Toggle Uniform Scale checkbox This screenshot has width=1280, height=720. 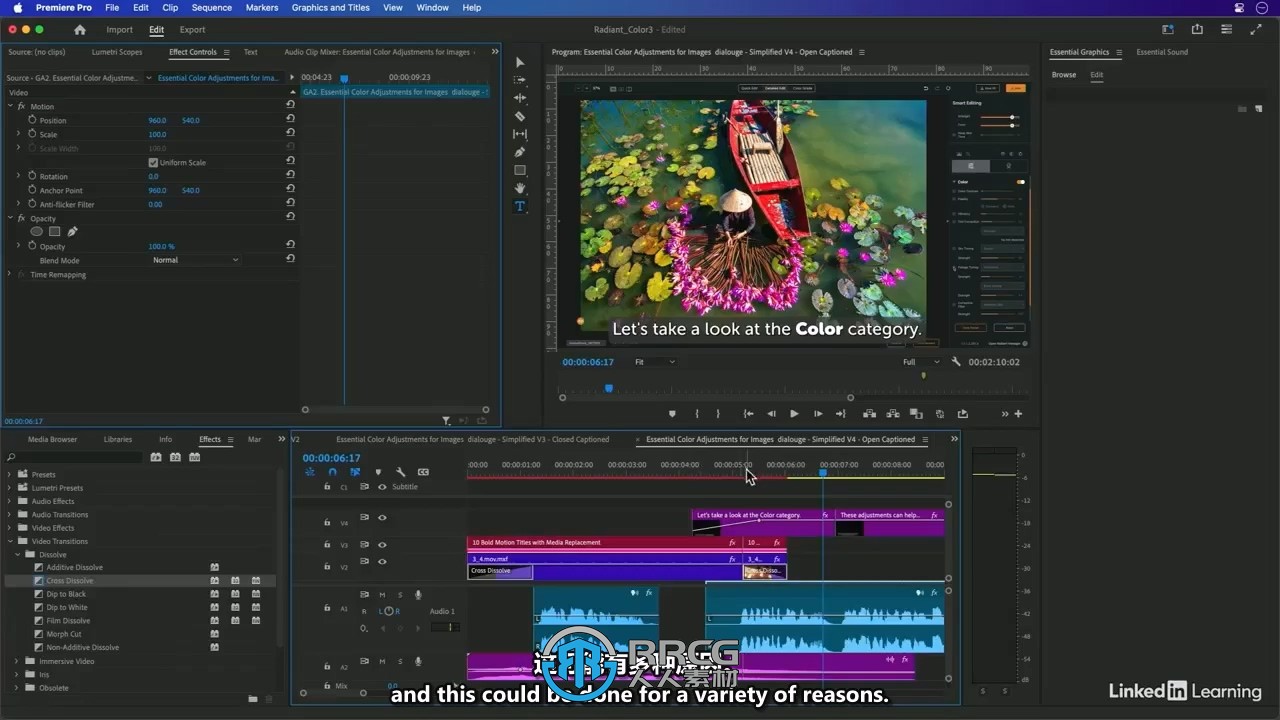153,162
